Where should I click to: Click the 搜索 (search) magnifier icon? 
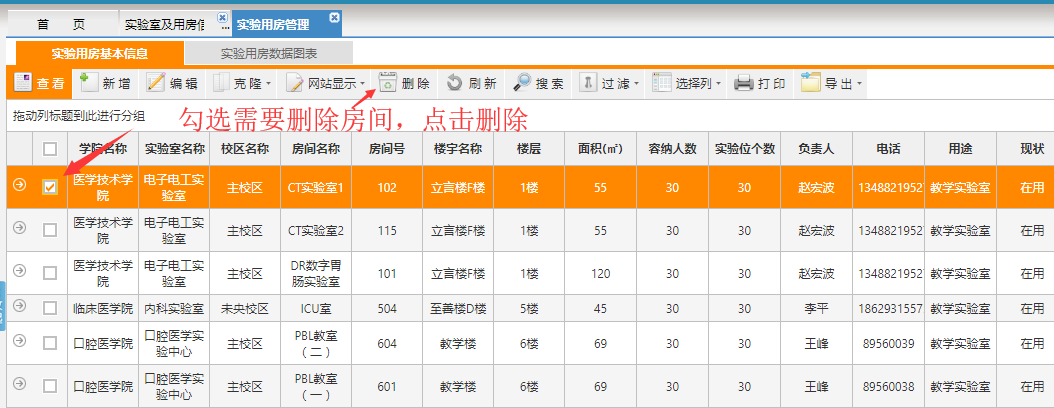pos(523,84)
